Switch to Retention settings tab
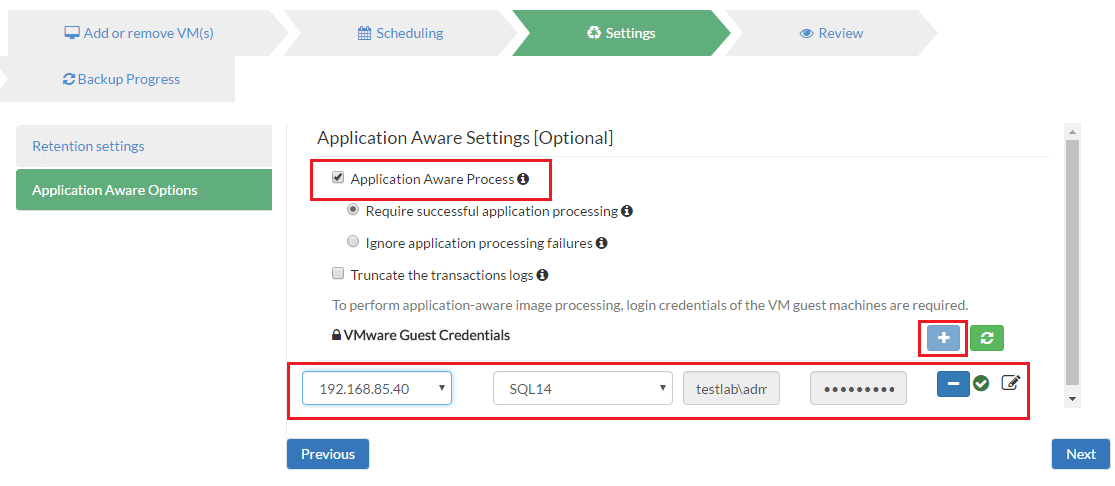Image resolution: width=1115 pixels, height=486 pixels. [x=144, y=146]
